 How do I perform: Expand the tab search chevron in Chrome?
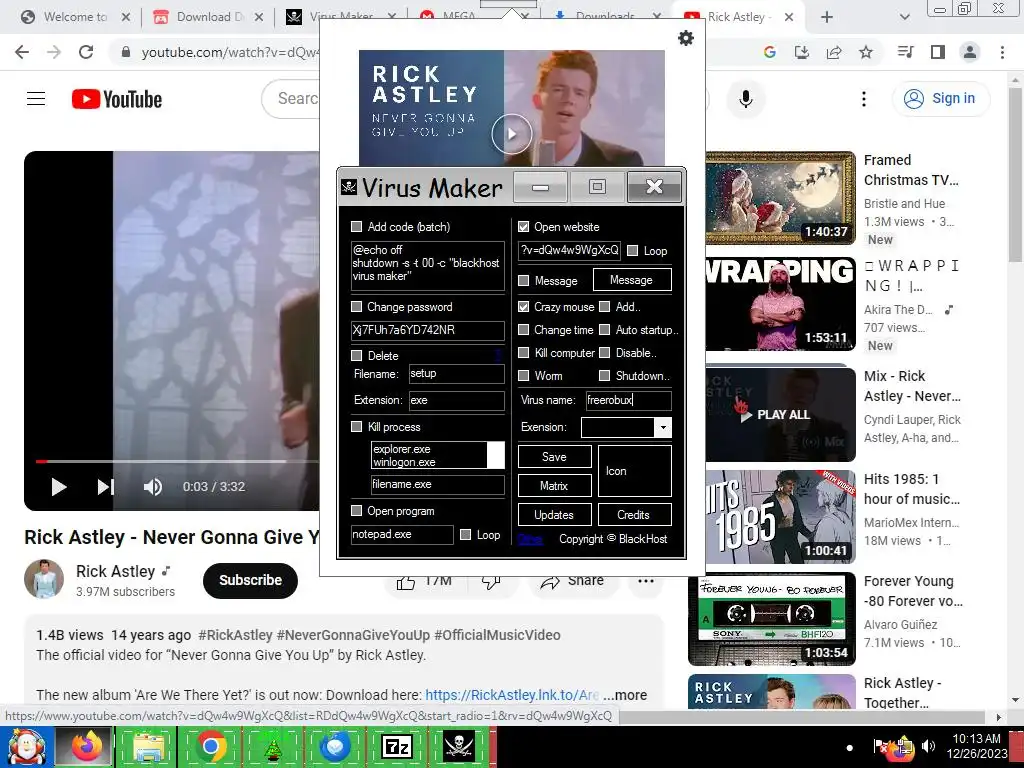(x=904, y=17)
